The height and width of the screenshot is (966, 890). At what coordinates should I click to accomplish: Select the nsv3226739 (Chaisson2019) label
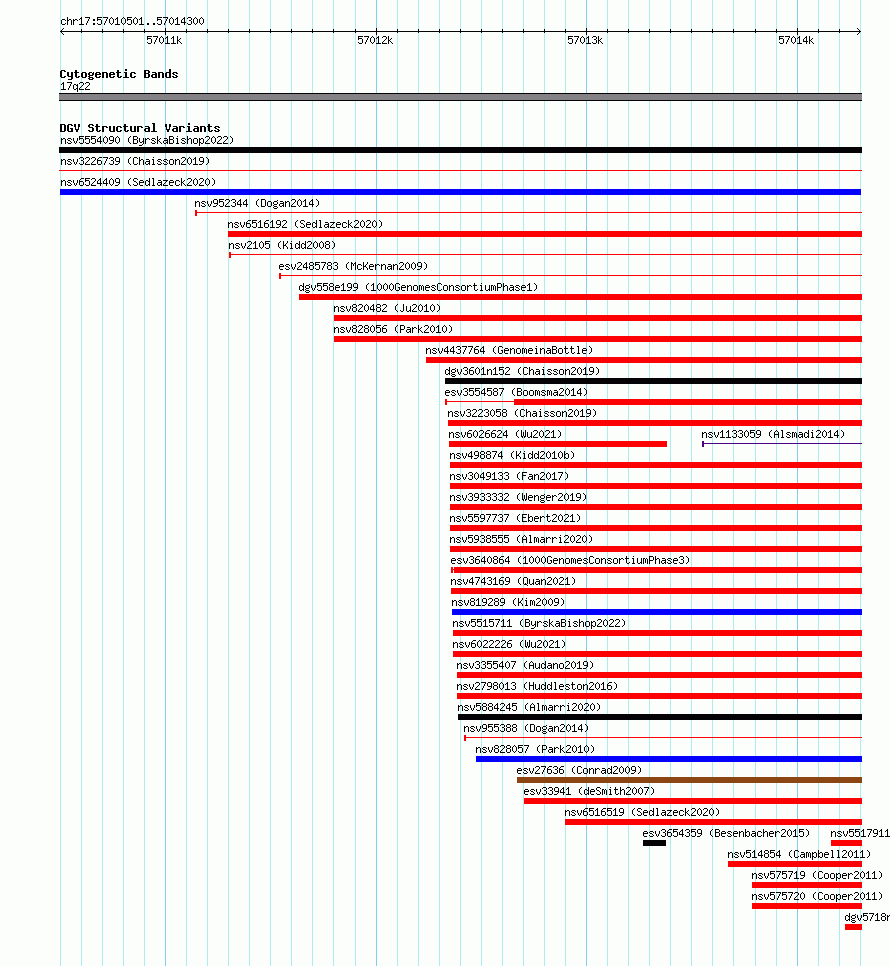[135, 161]
